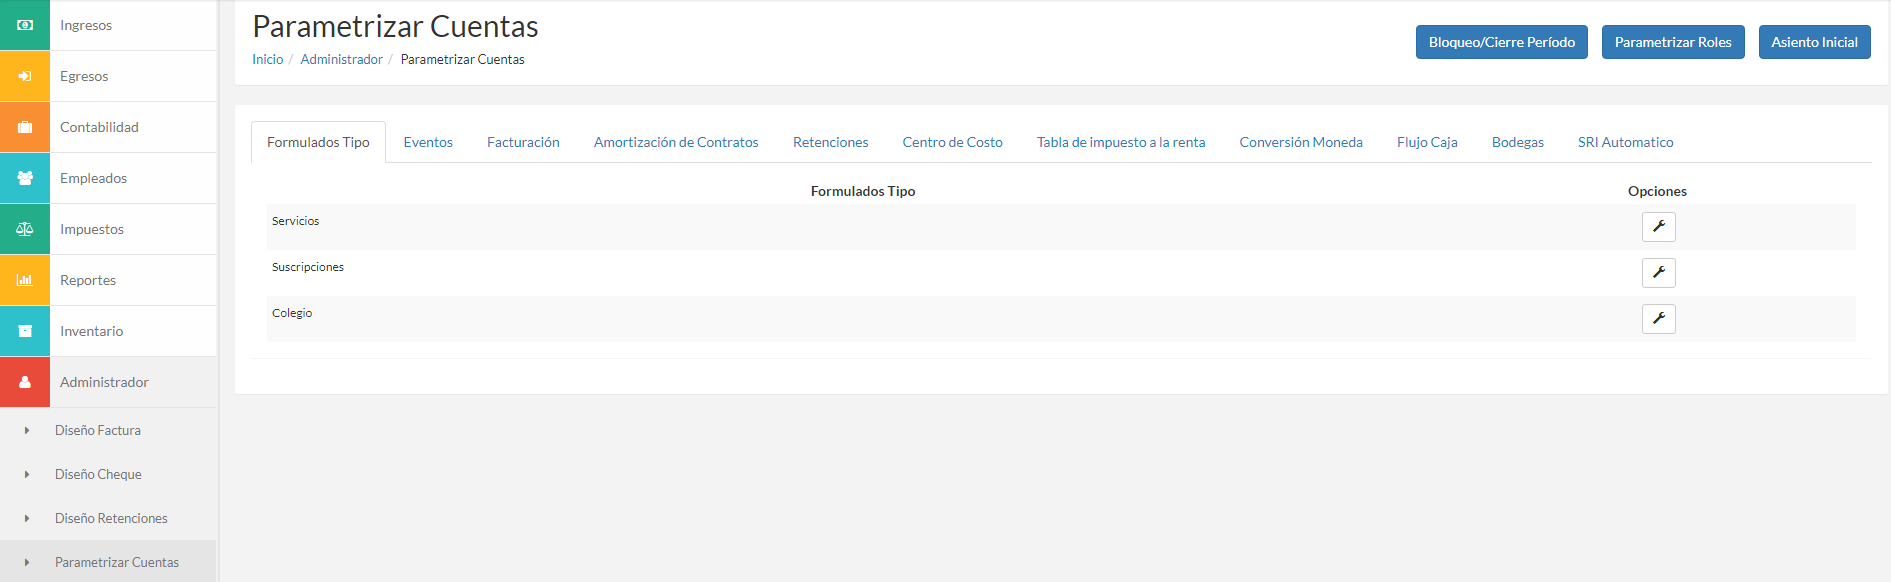Image resolution: width=1891 pixels, height=582 pixels.
Task: Expand arrow next to Diseño Retenciones
Action: pos(27,519)
